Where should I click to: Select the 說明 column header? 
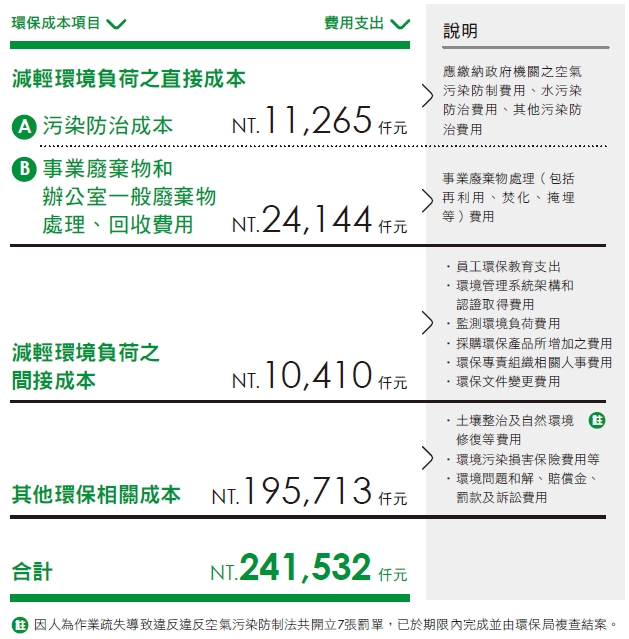pos(461,31)
